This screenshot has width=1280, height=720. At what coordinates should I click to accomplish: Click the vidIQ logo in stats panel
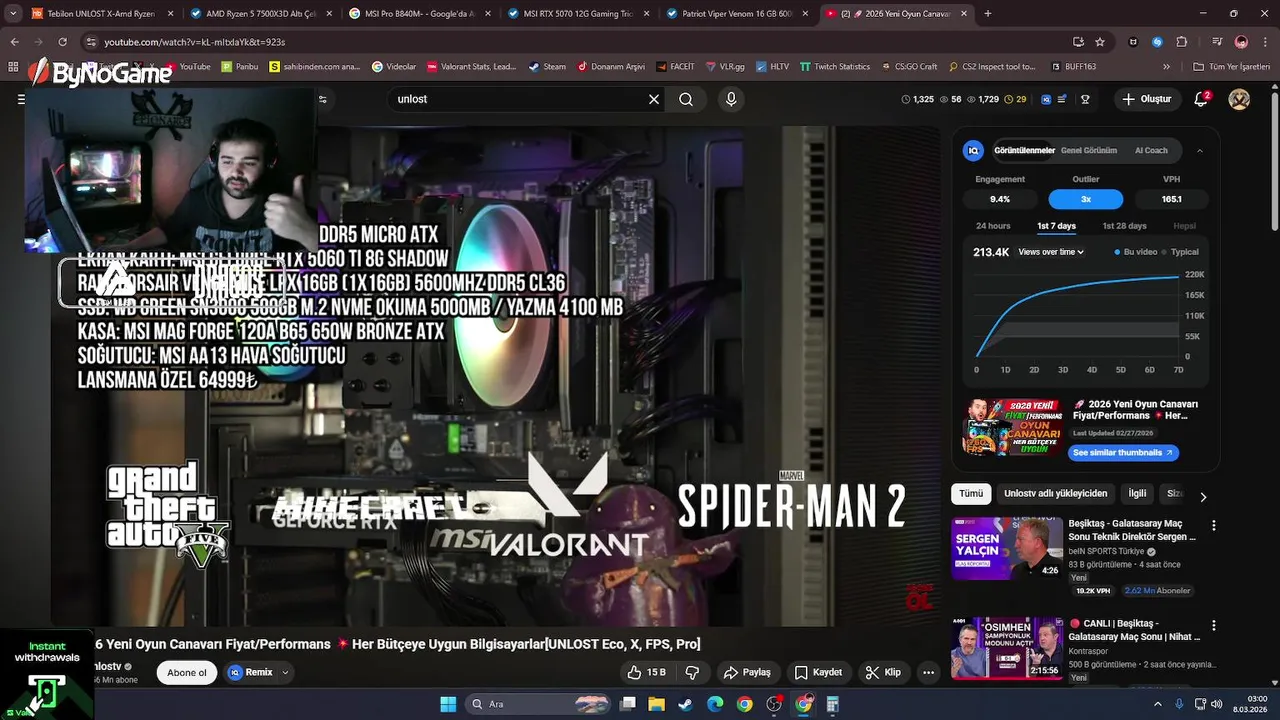click(x=973, y=150)
